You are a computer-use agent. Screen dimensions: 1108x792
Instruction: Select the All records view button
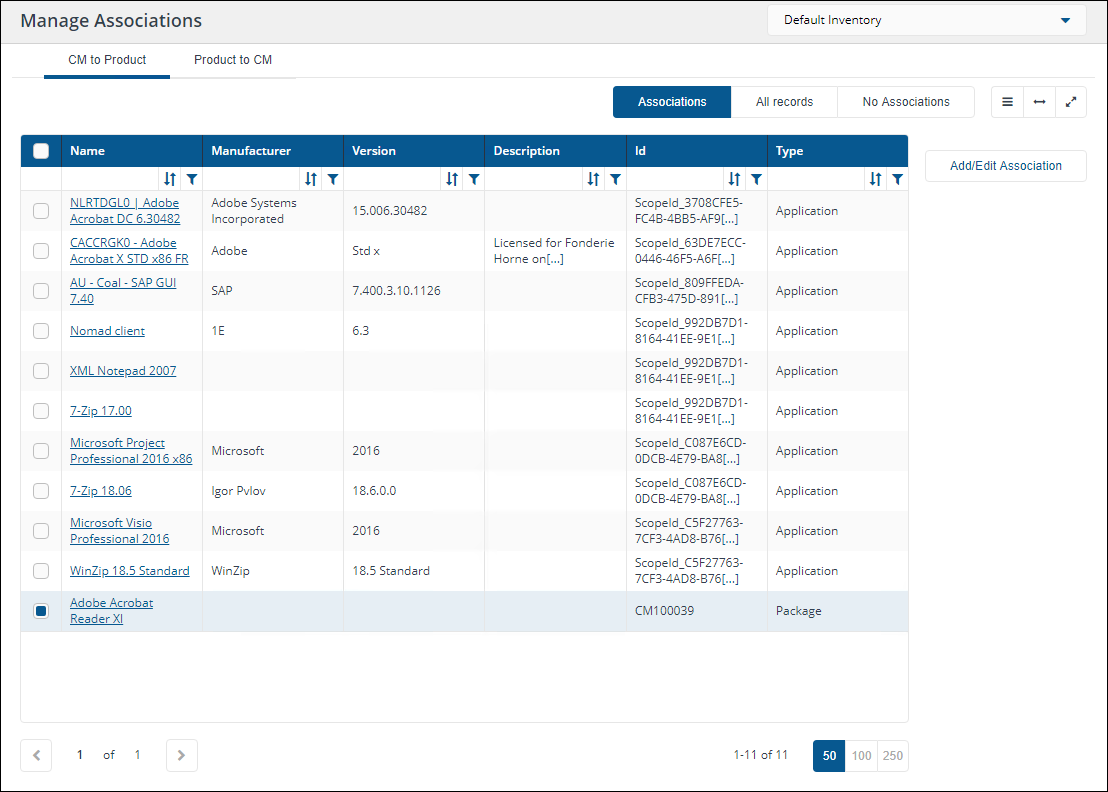tap(784, 102)
